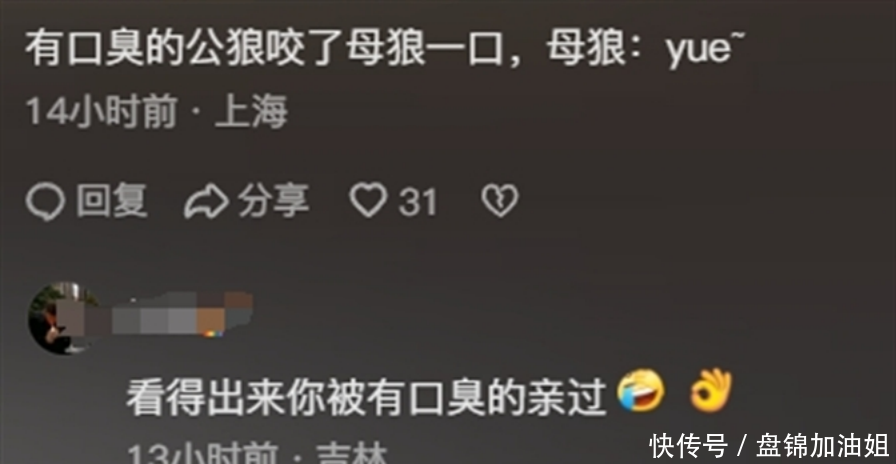Open the blurred username of replier
This screenshot has height=464, width=896.
point(182,313)
